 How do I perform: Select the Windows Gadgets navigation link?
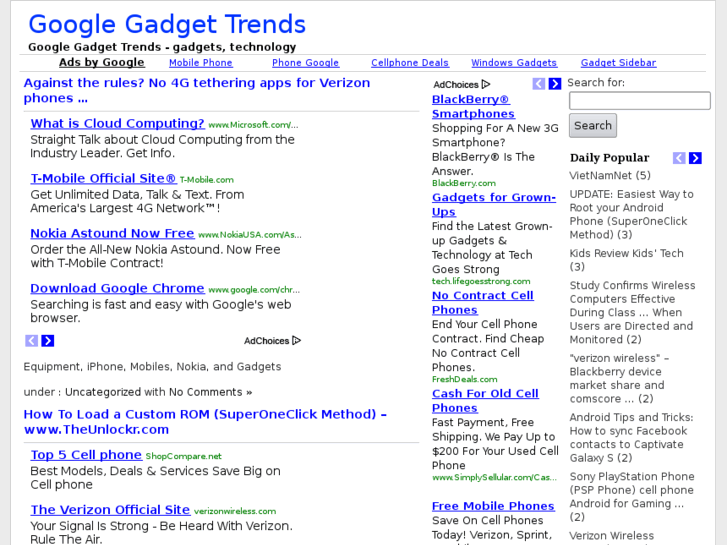514,63
